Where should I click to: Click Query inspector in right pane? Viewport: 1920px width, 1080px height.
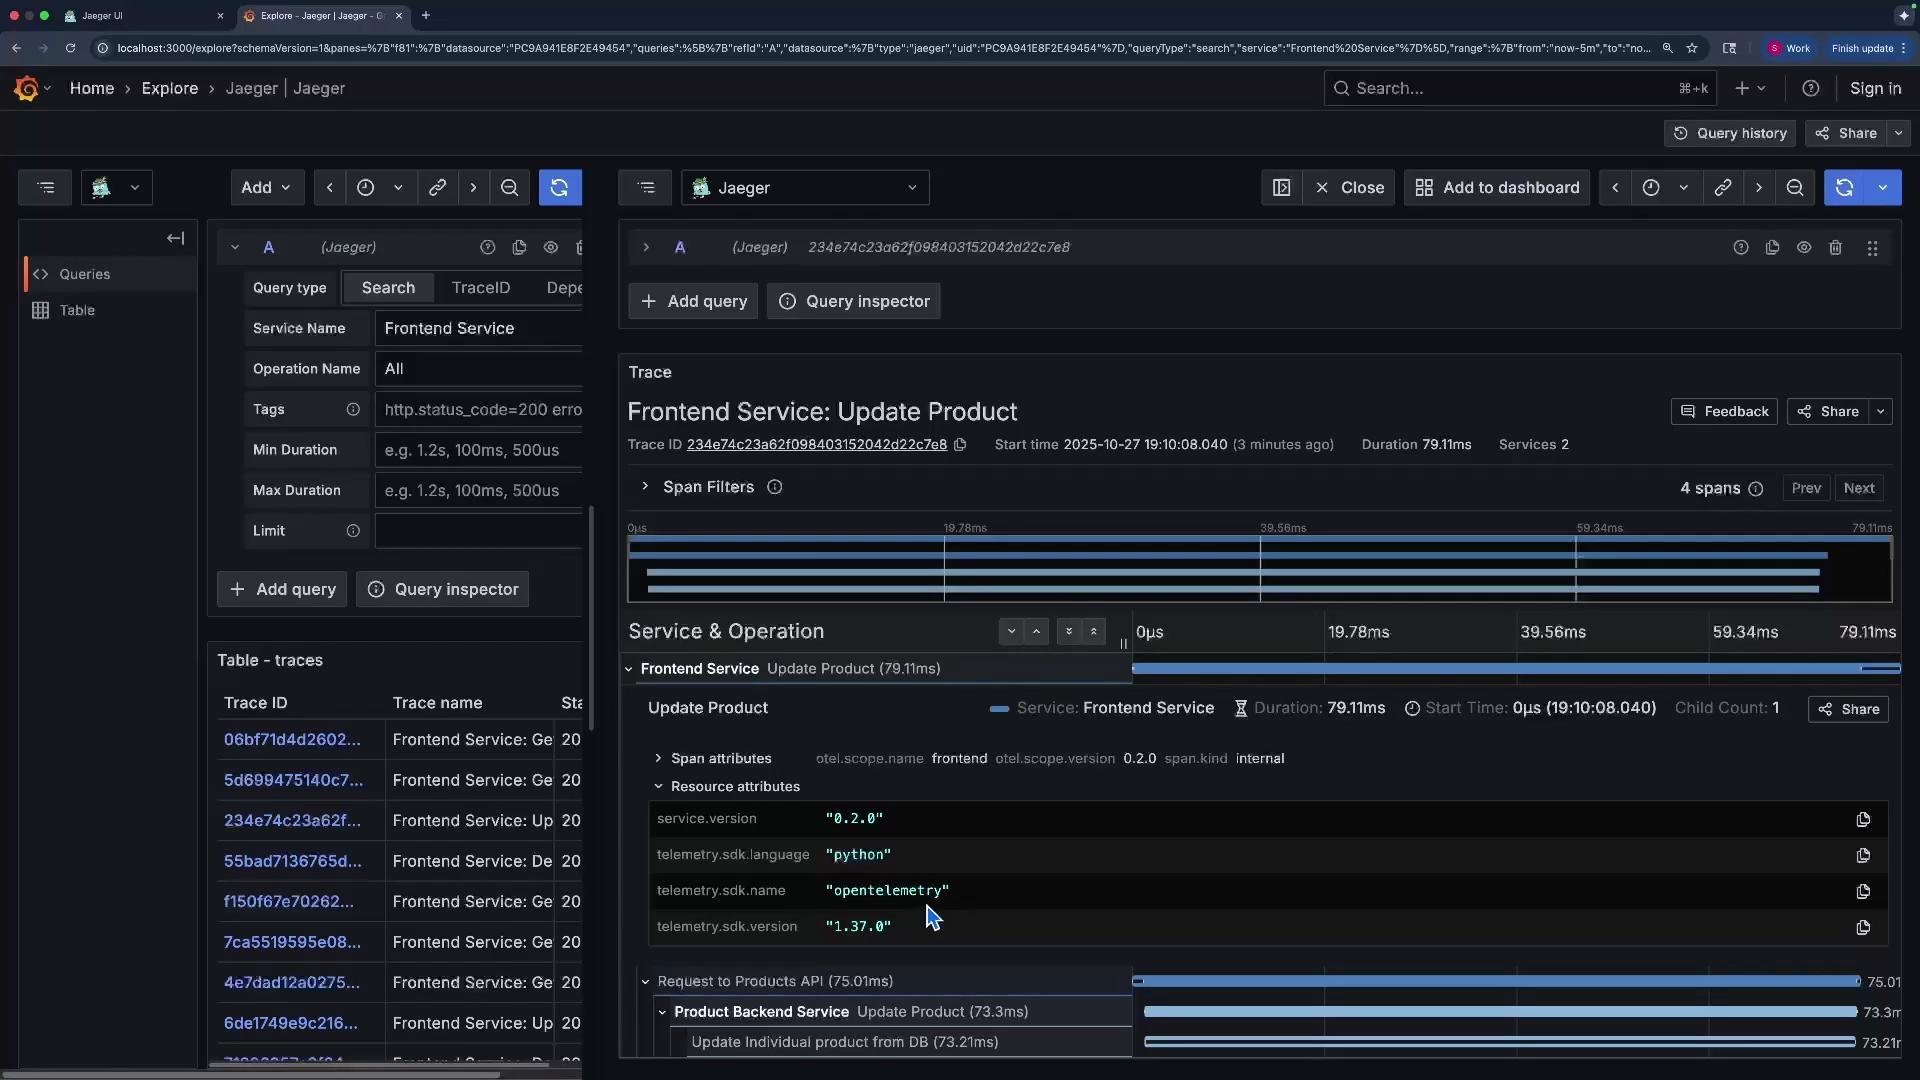tap(854, 301)
